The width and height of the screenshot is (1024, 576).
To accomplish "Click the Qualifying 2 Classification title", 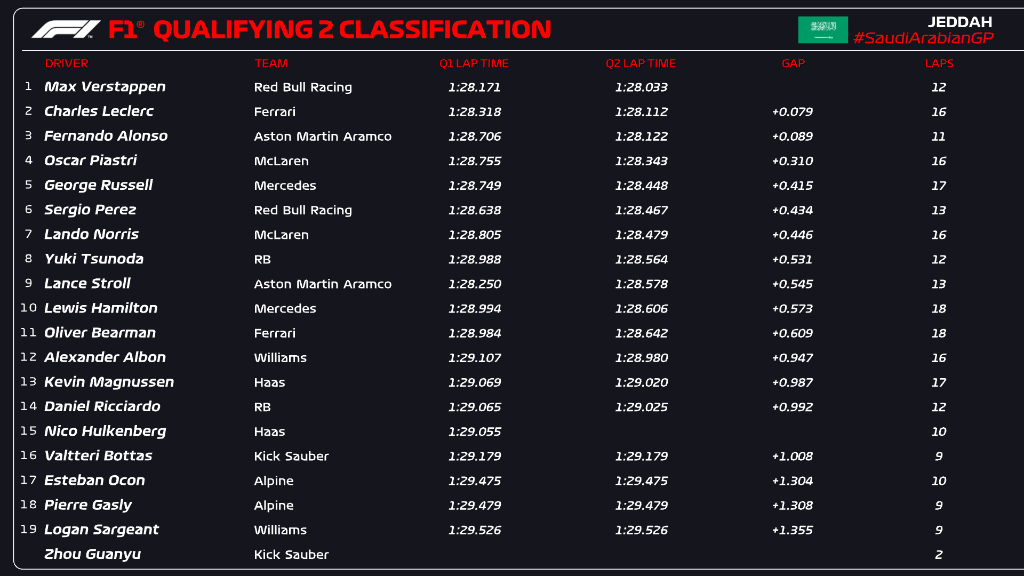I will pos(350,30).
